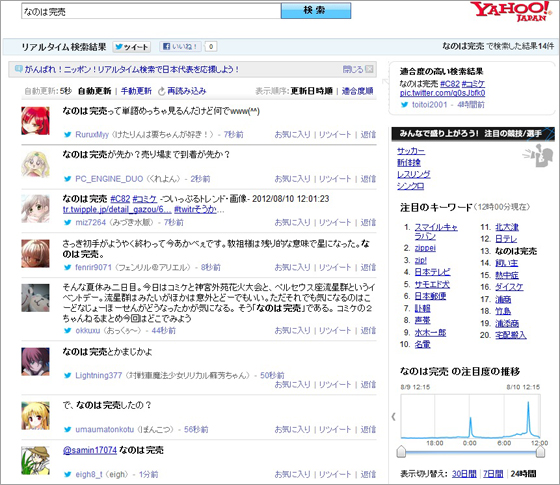Open trending keyword 熱中症
Viewport: 560px width, 485px height.
pos(507,275)
